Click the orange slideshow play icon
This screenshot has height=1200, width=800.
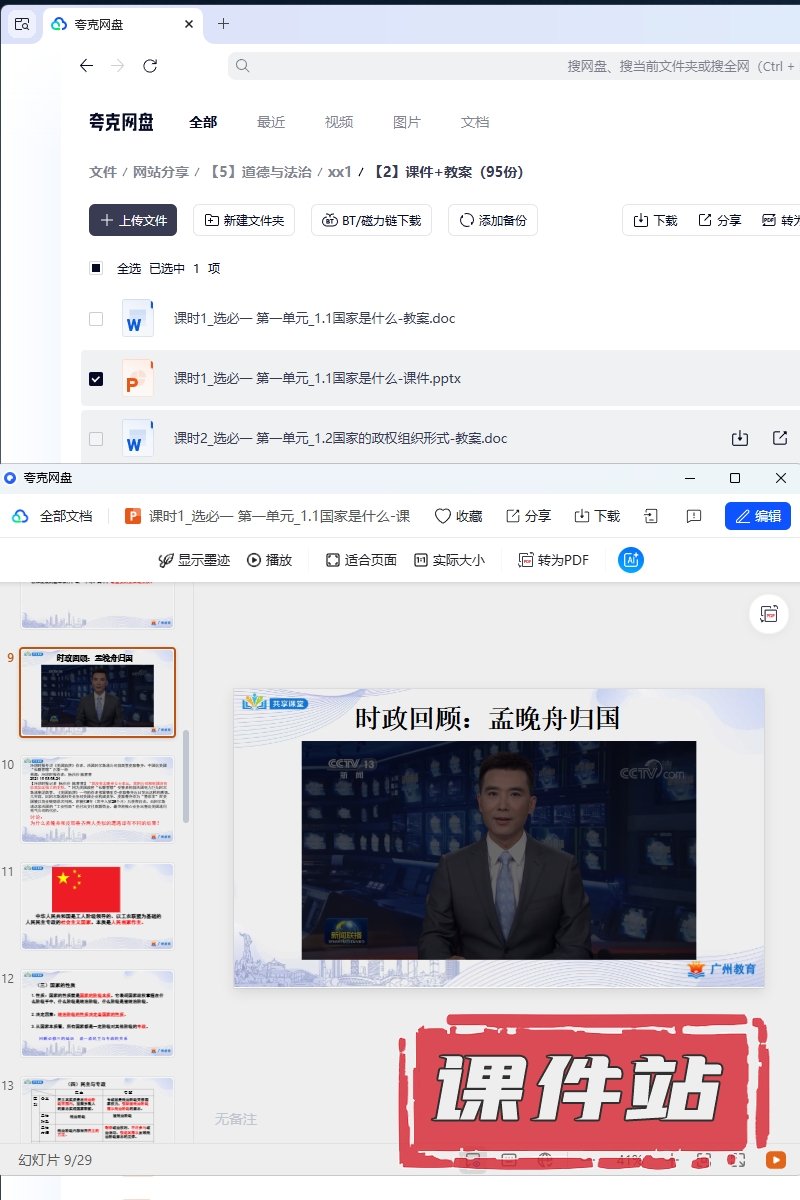coord(775,1160)
